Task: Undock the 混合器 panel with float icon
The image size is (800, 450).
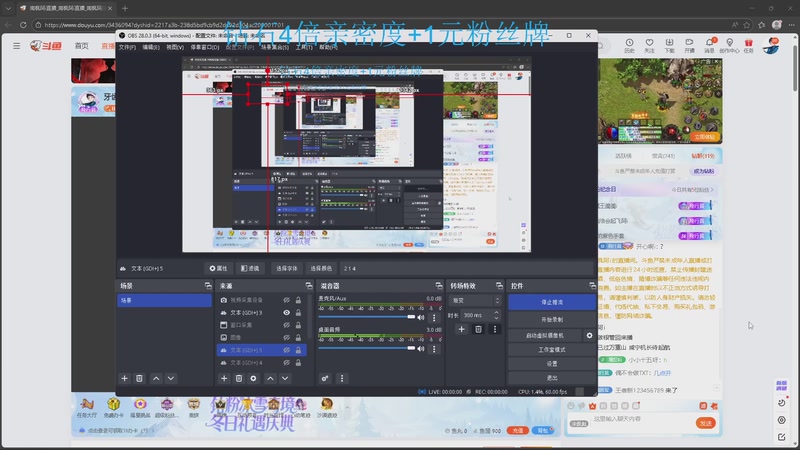Action: click(x=439, y=286)
